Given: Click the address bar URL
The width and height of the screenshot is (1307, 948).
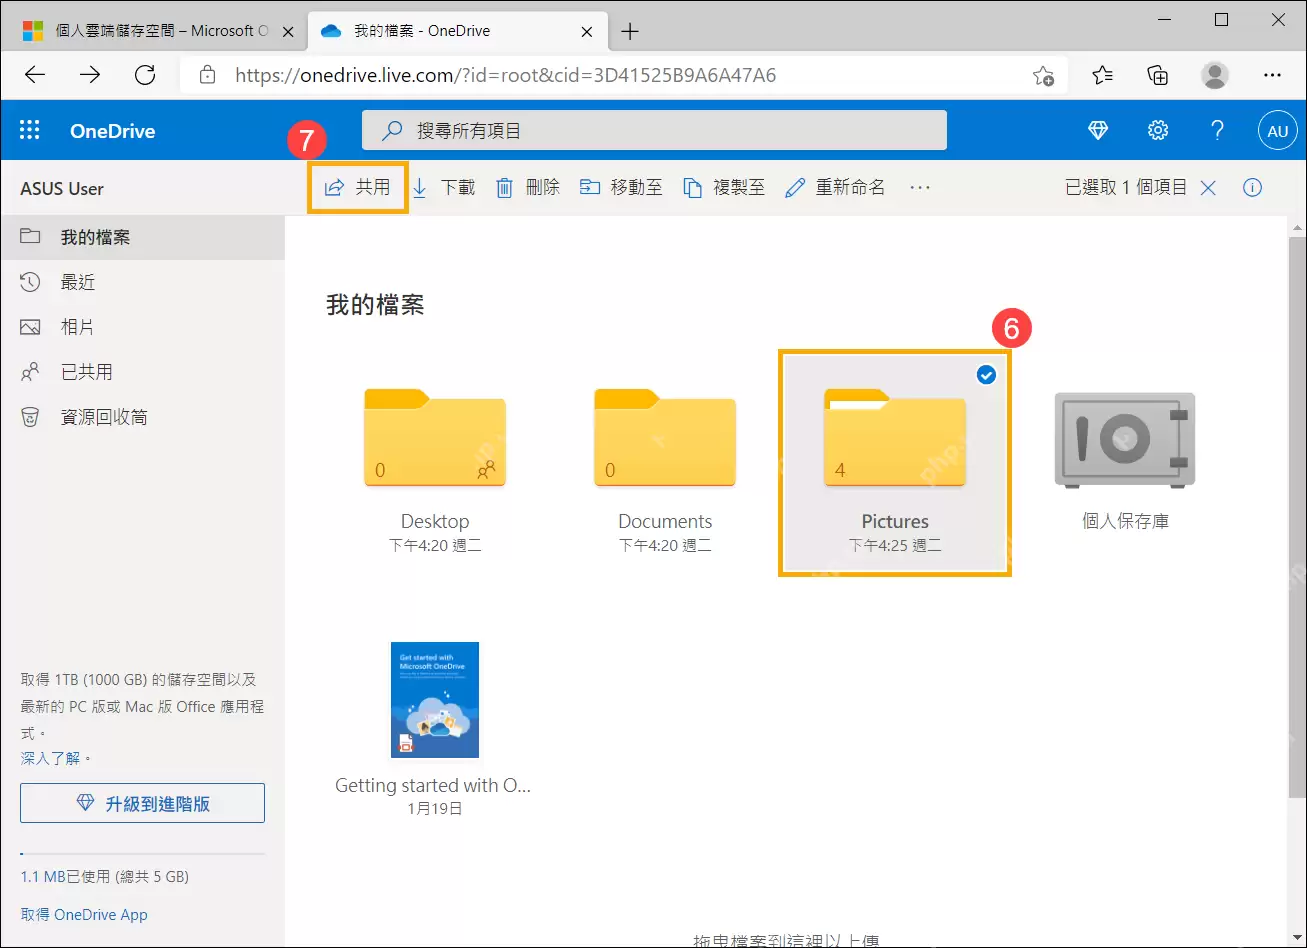Looking at the screenshot, I should point(505,75).
